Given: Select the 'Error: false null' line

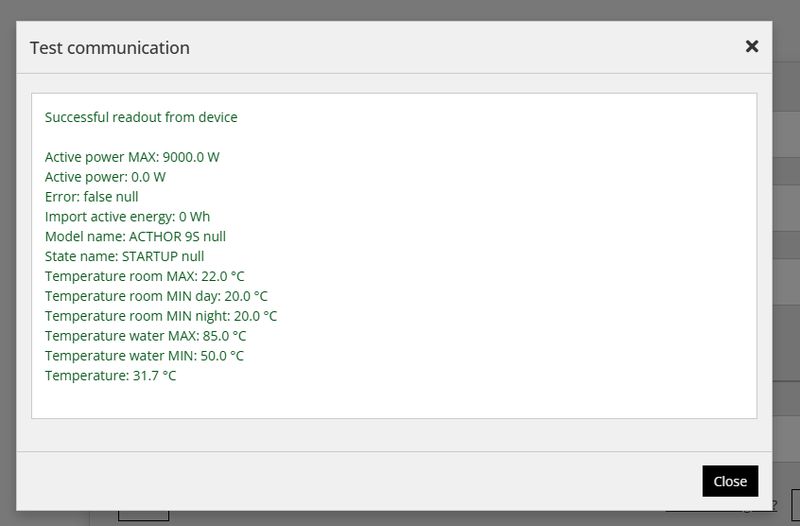Looking at the screenshot, I should (x=91, y=197).
